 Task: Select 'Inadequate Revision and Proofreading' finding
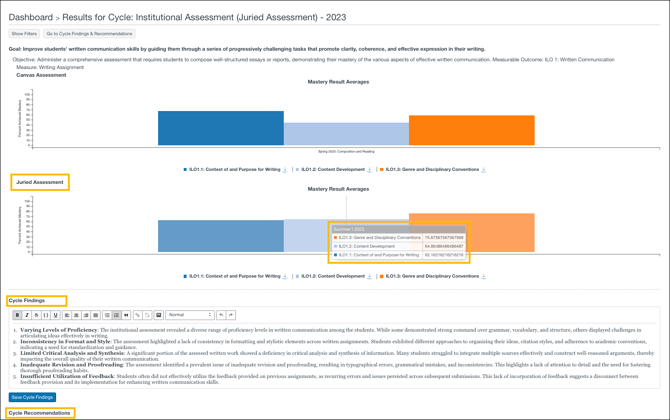tap(71, 364)
